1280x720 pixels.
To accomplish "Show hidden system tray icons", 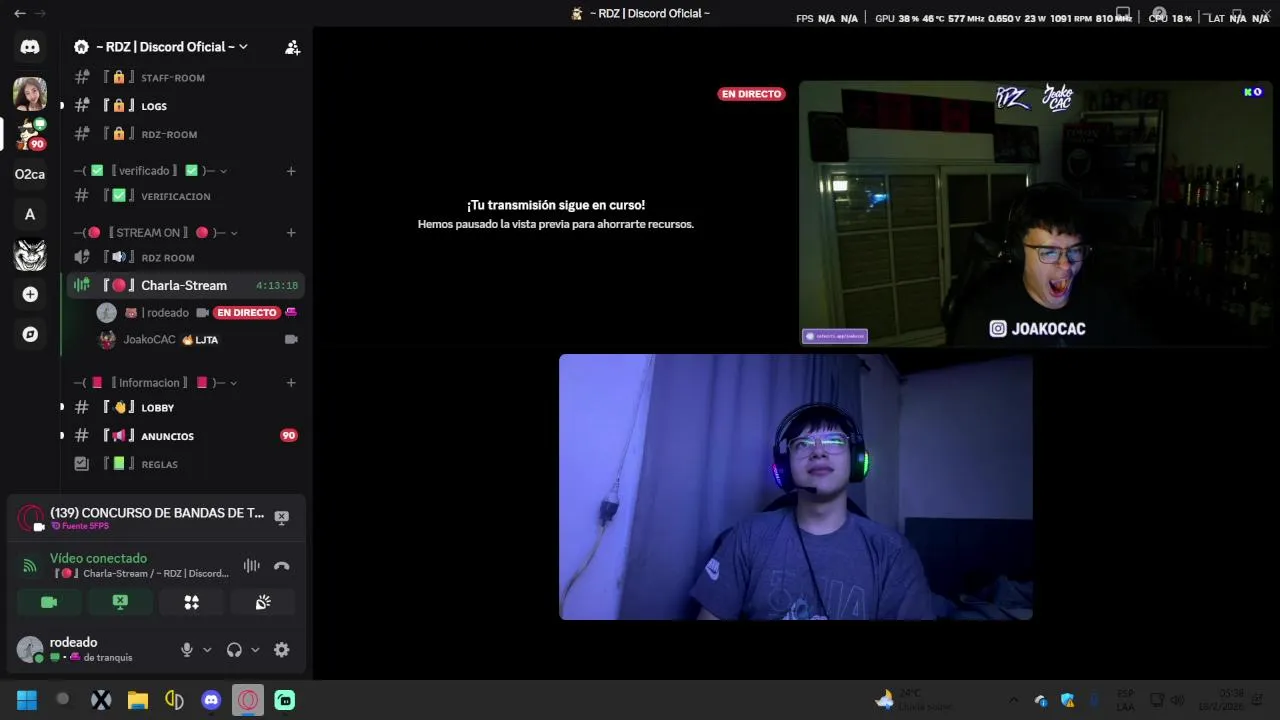I will pos(1013,700).
